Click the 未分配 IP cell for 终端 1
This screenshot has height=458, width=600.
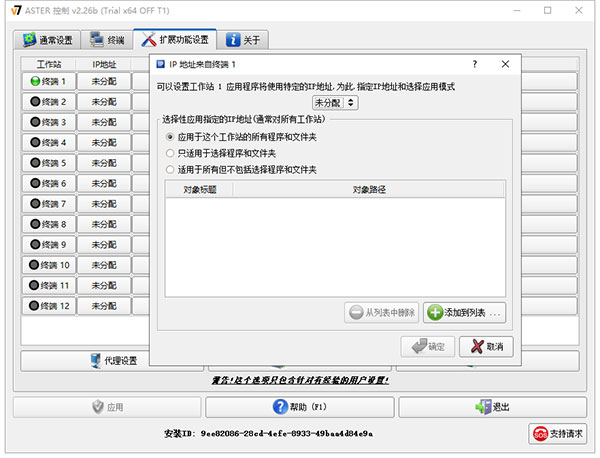click(104, 81)
